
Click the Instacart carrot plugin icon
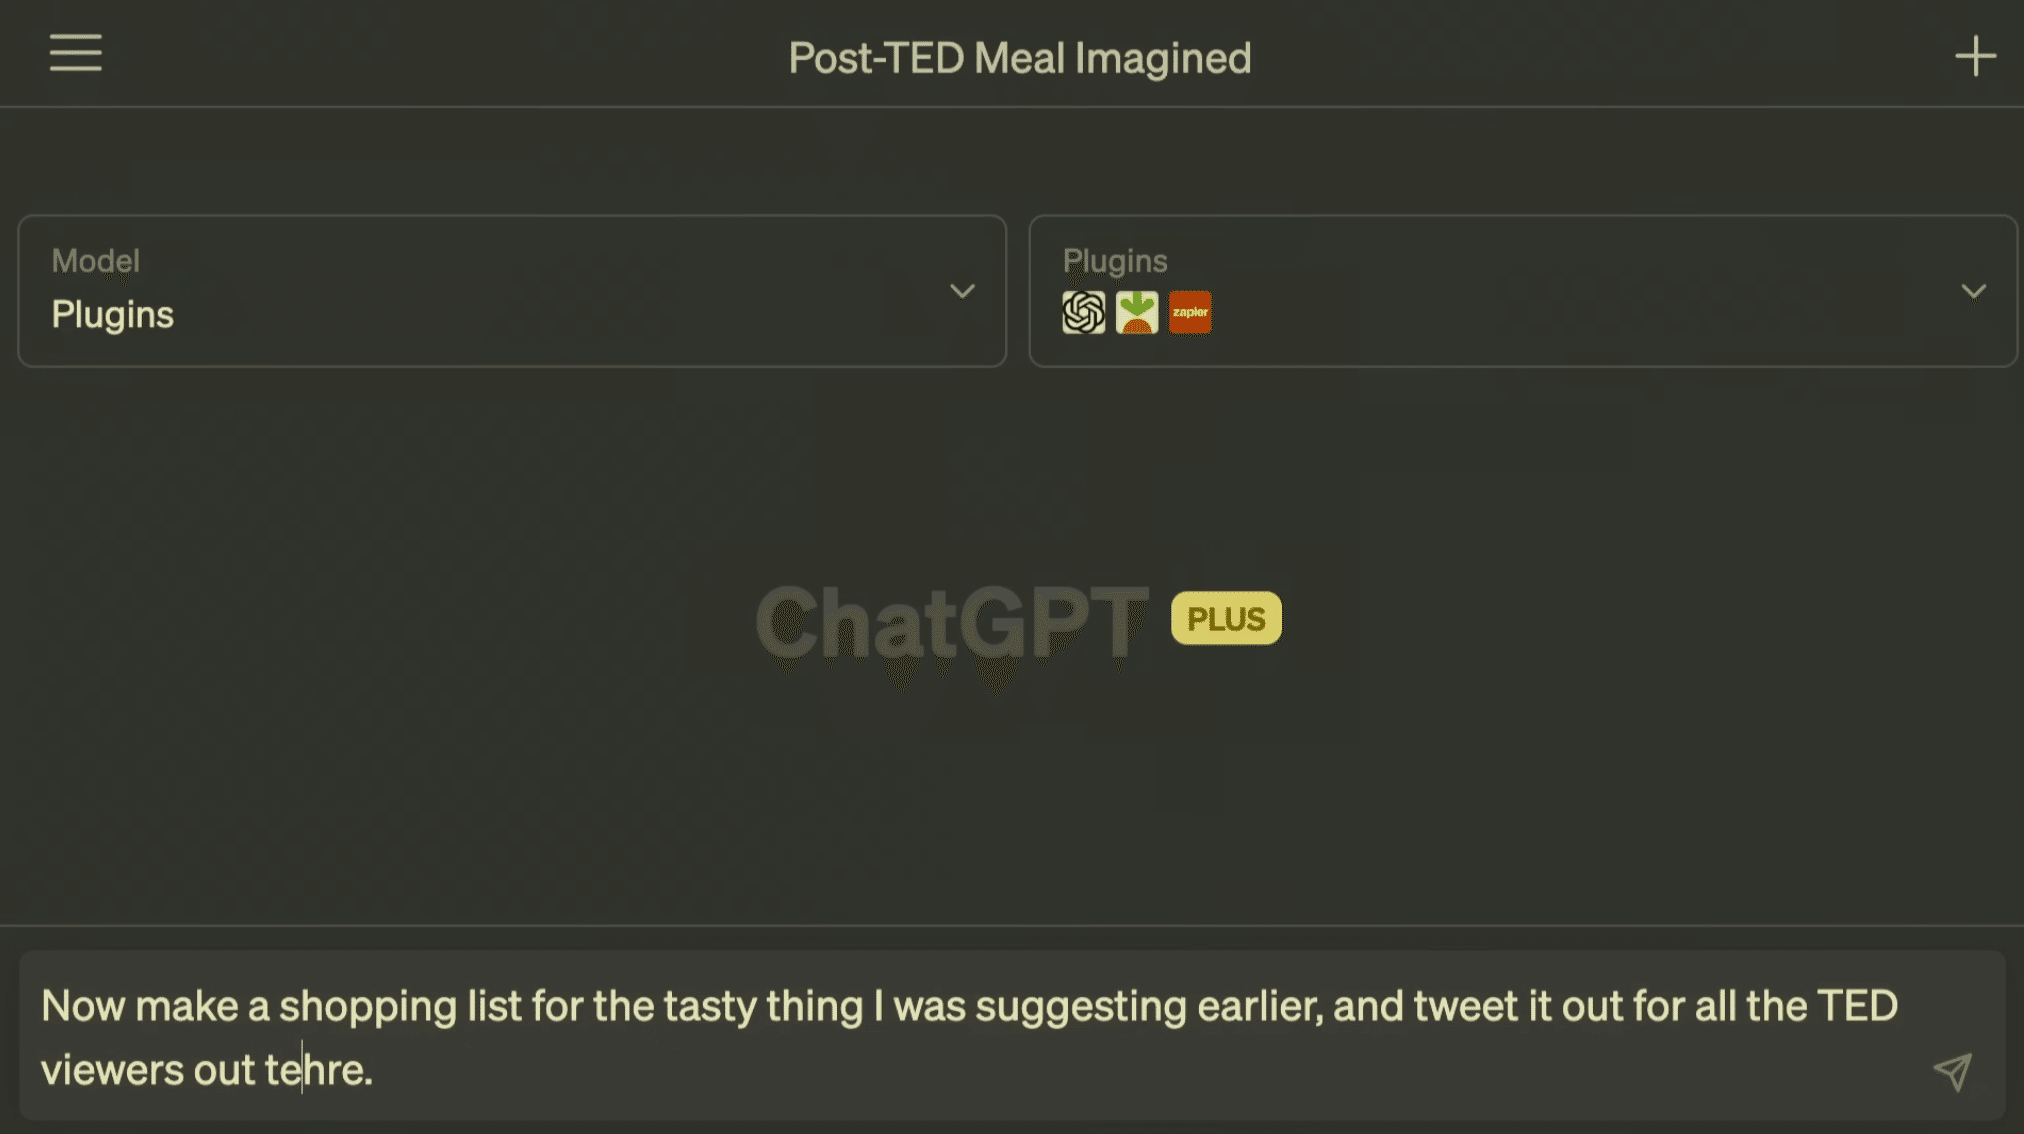click(1137, 312)
